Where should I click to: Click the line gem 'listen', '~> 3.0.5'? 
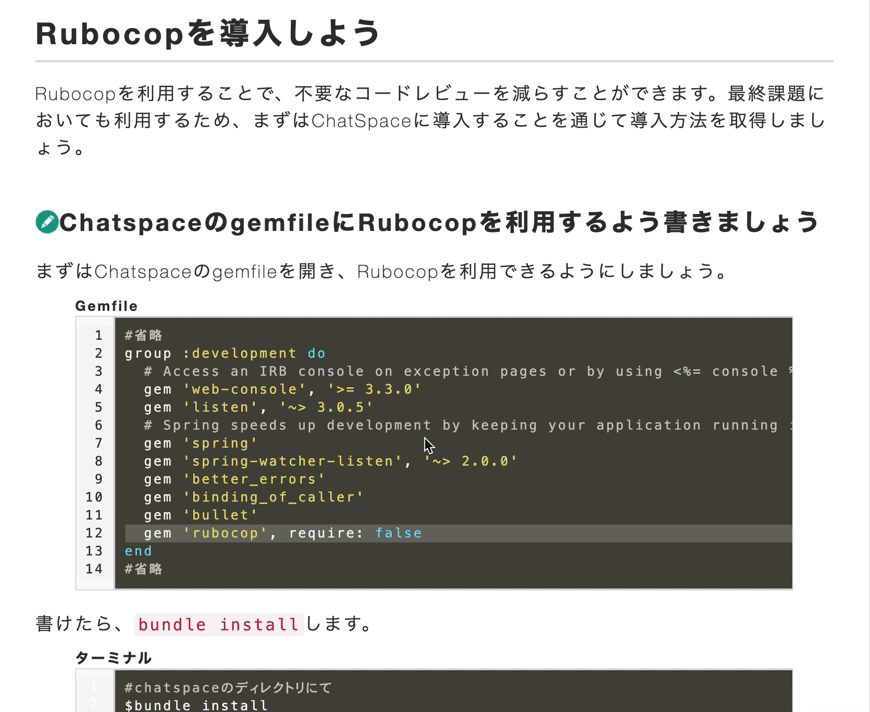(x=258, y=407)
